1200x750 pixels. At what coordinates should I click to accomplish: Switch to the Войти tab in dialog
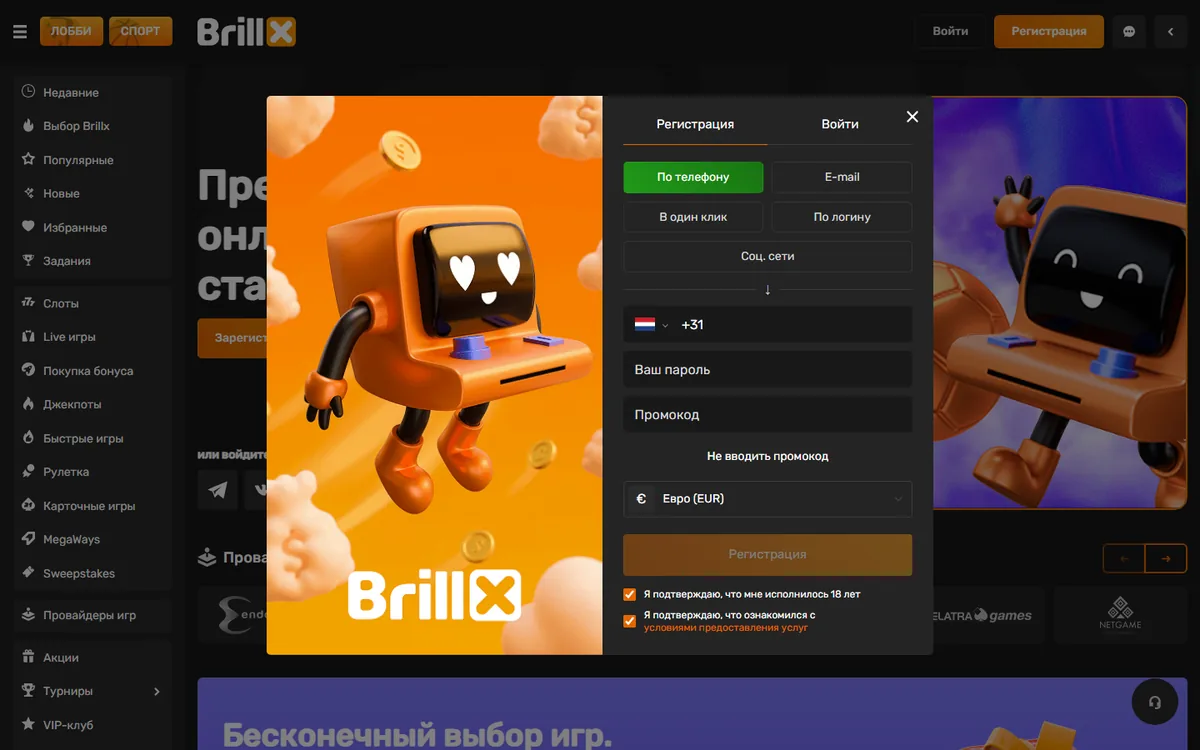point(840,124)
